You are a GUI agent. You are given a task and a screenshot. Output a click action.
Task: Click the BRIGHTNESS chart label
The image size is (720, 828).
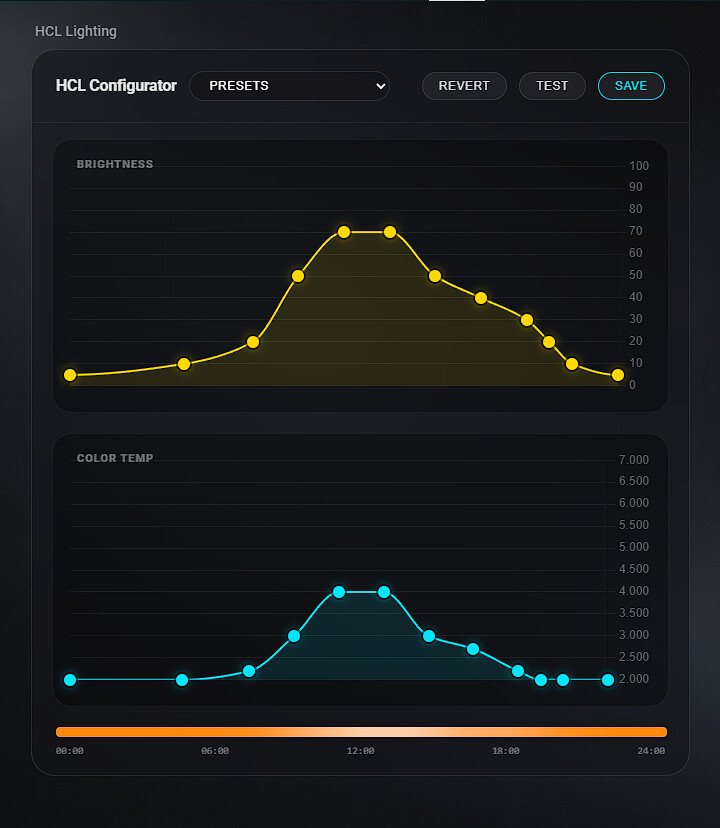115,164
